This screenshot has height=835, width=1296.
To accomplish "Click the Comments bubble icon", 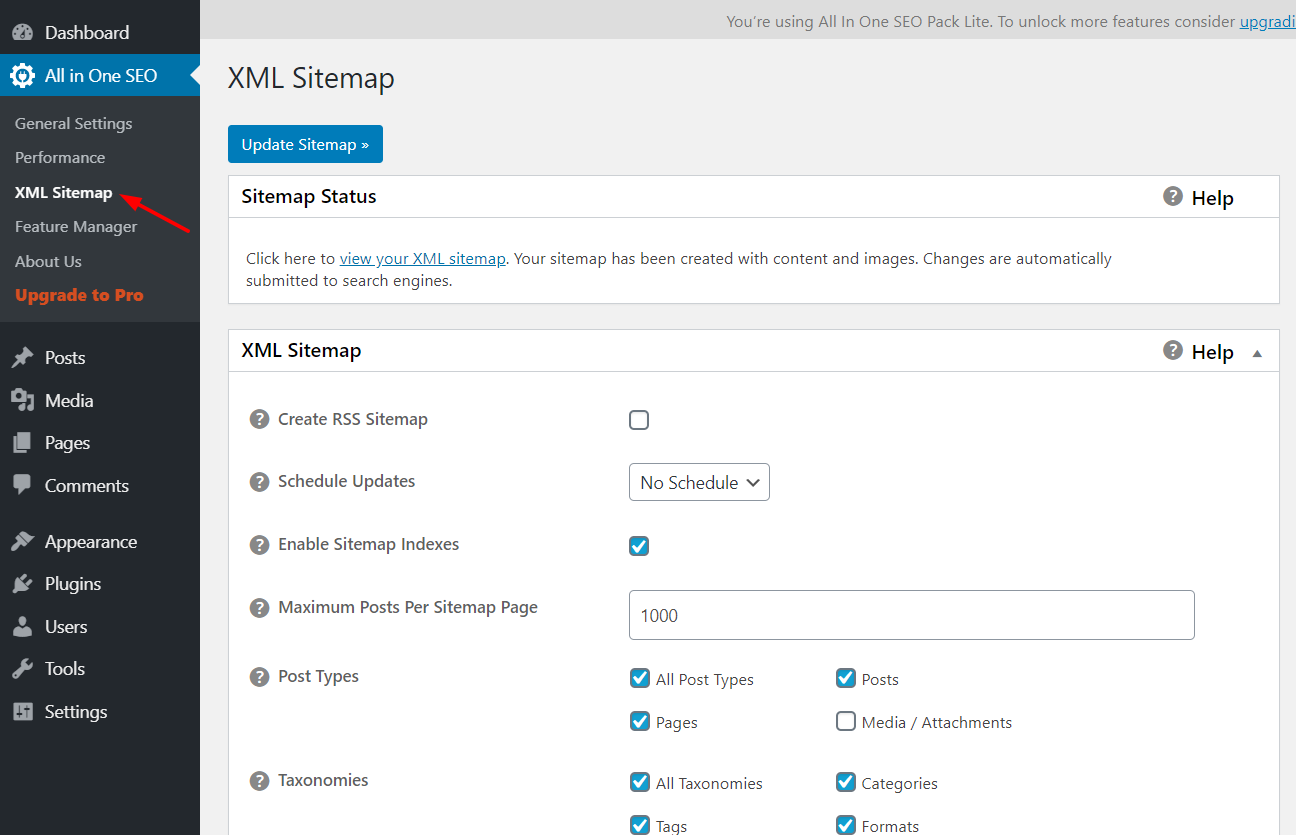I will (x=22, y=485).
